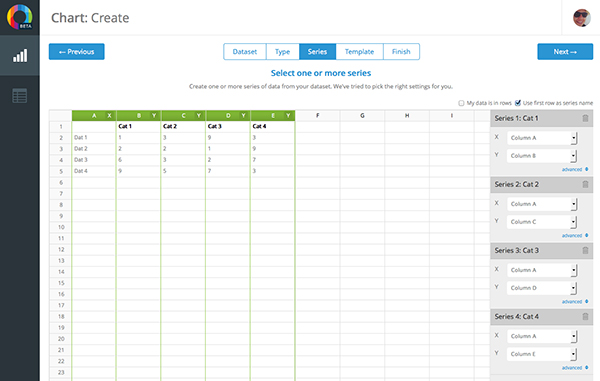600x381 pixels.
Task: Uncheck 'Use first row as series name'
Action: (x=518, y=103)
